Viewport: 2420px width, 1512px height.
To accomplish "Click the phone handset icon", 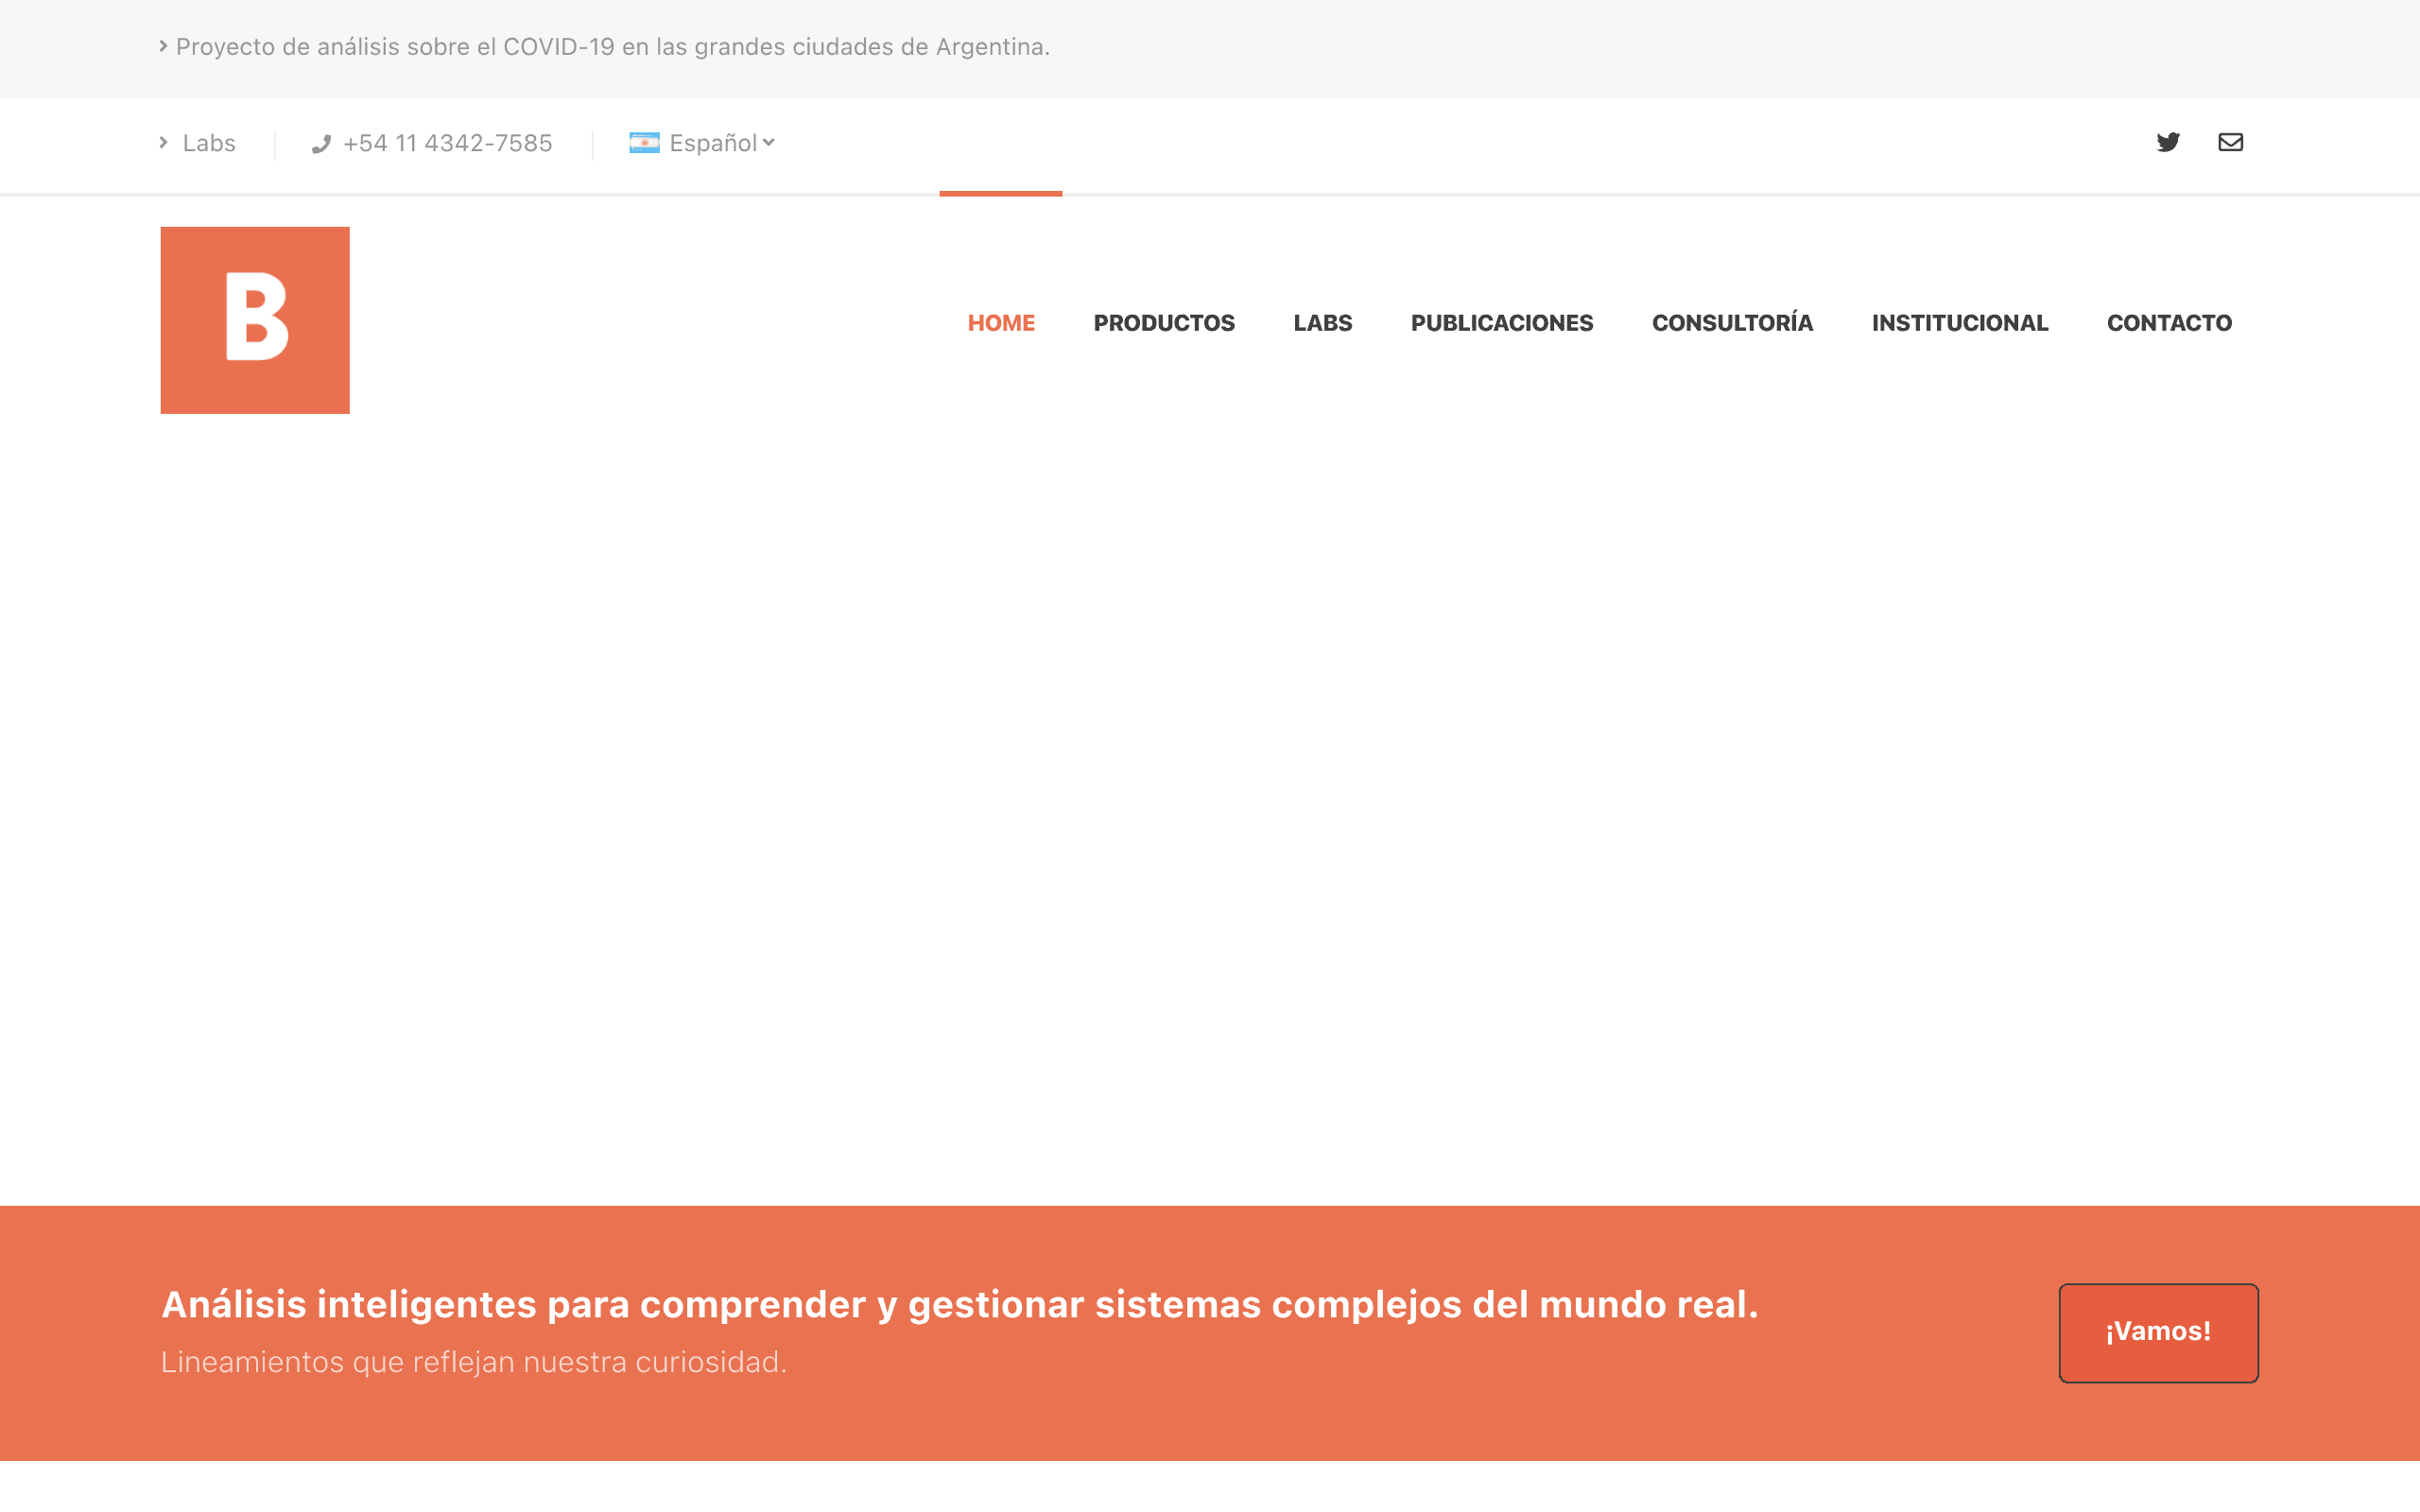I will click(321, 144).
